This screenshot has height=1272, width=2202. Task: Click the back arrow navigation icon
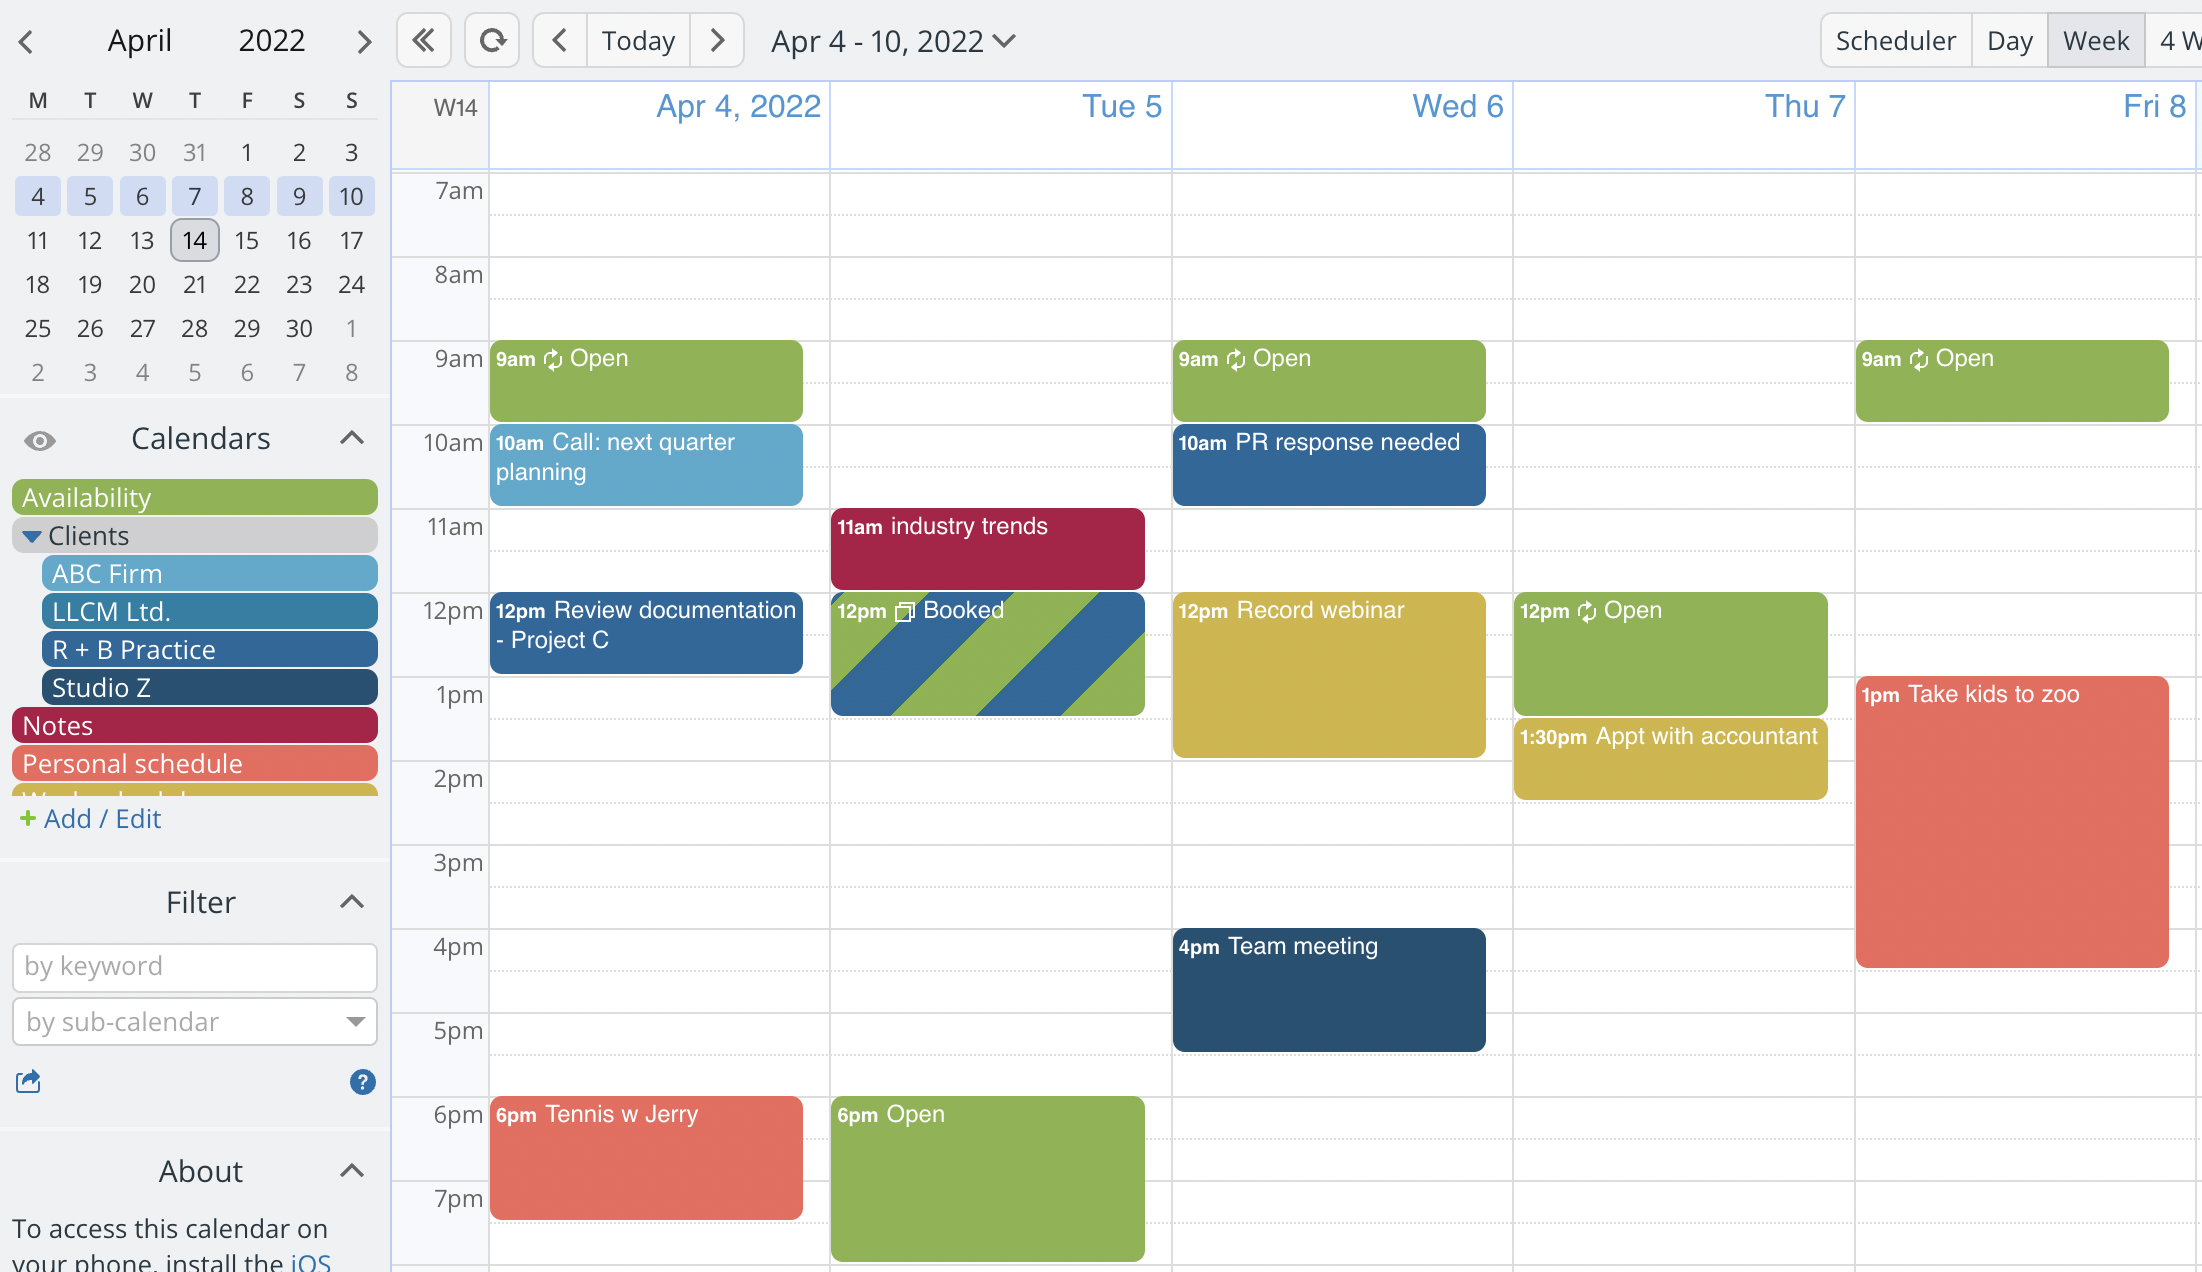click(560, 41)
